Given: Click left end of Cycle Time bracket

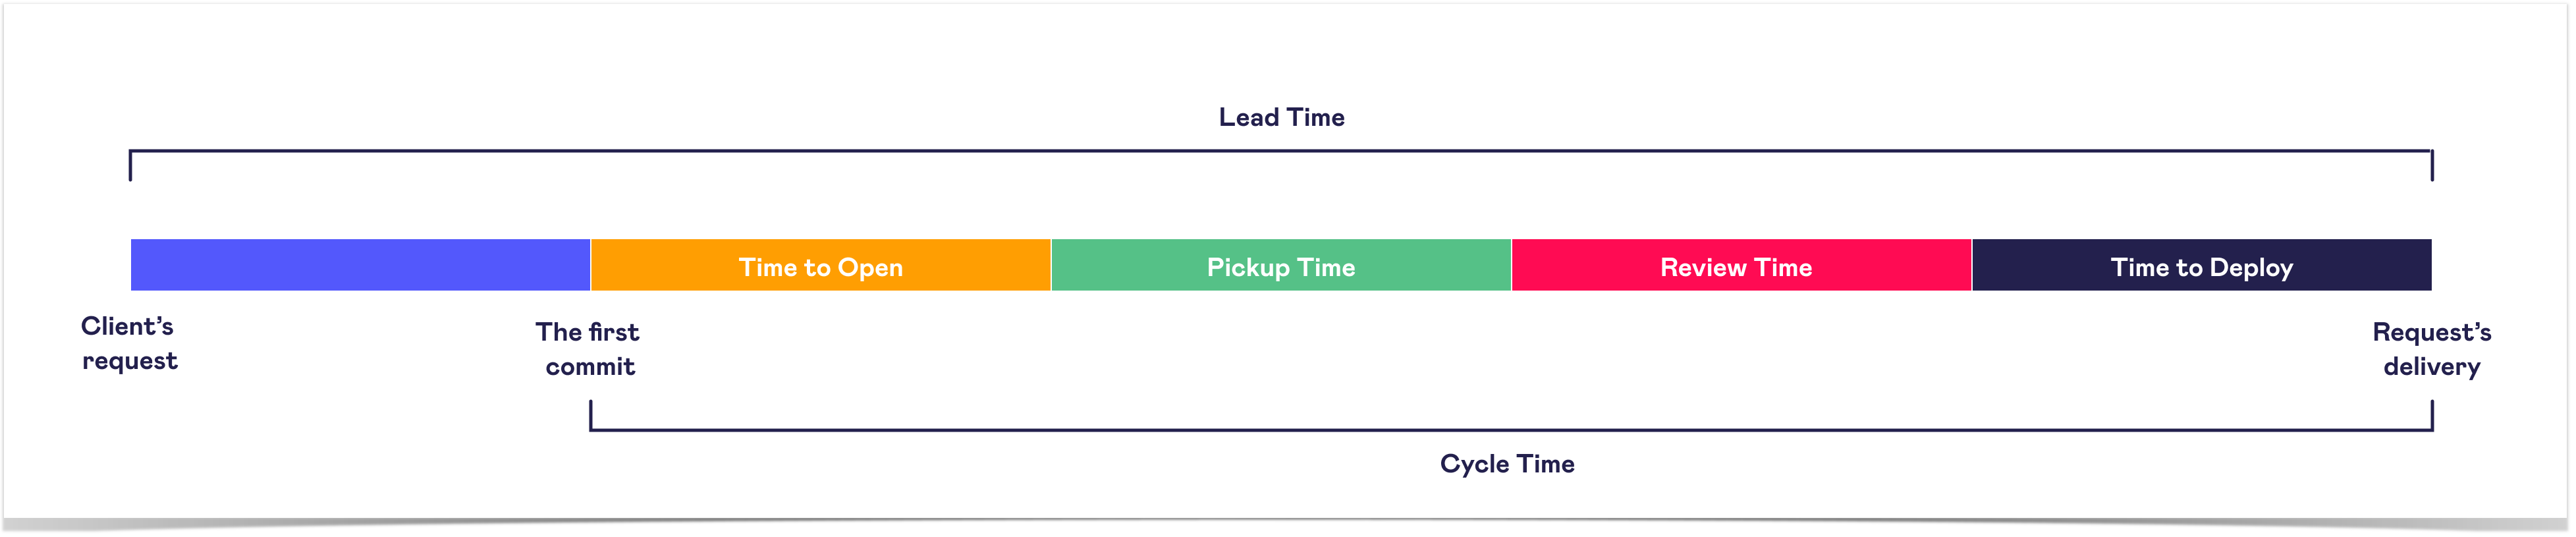Looking at the screenshot, I should (590, 416).
